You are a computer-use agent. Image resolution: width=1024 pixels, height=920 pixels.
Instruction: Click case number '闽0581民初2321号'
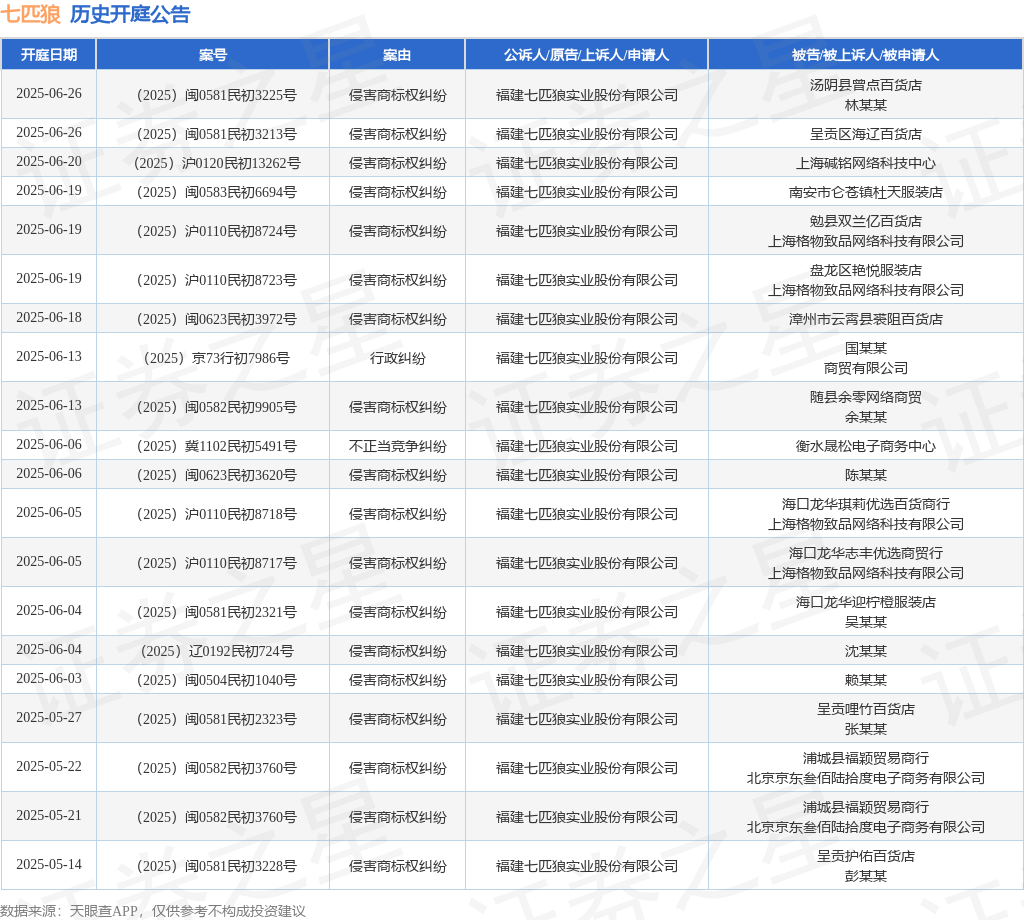coord(240,612)
